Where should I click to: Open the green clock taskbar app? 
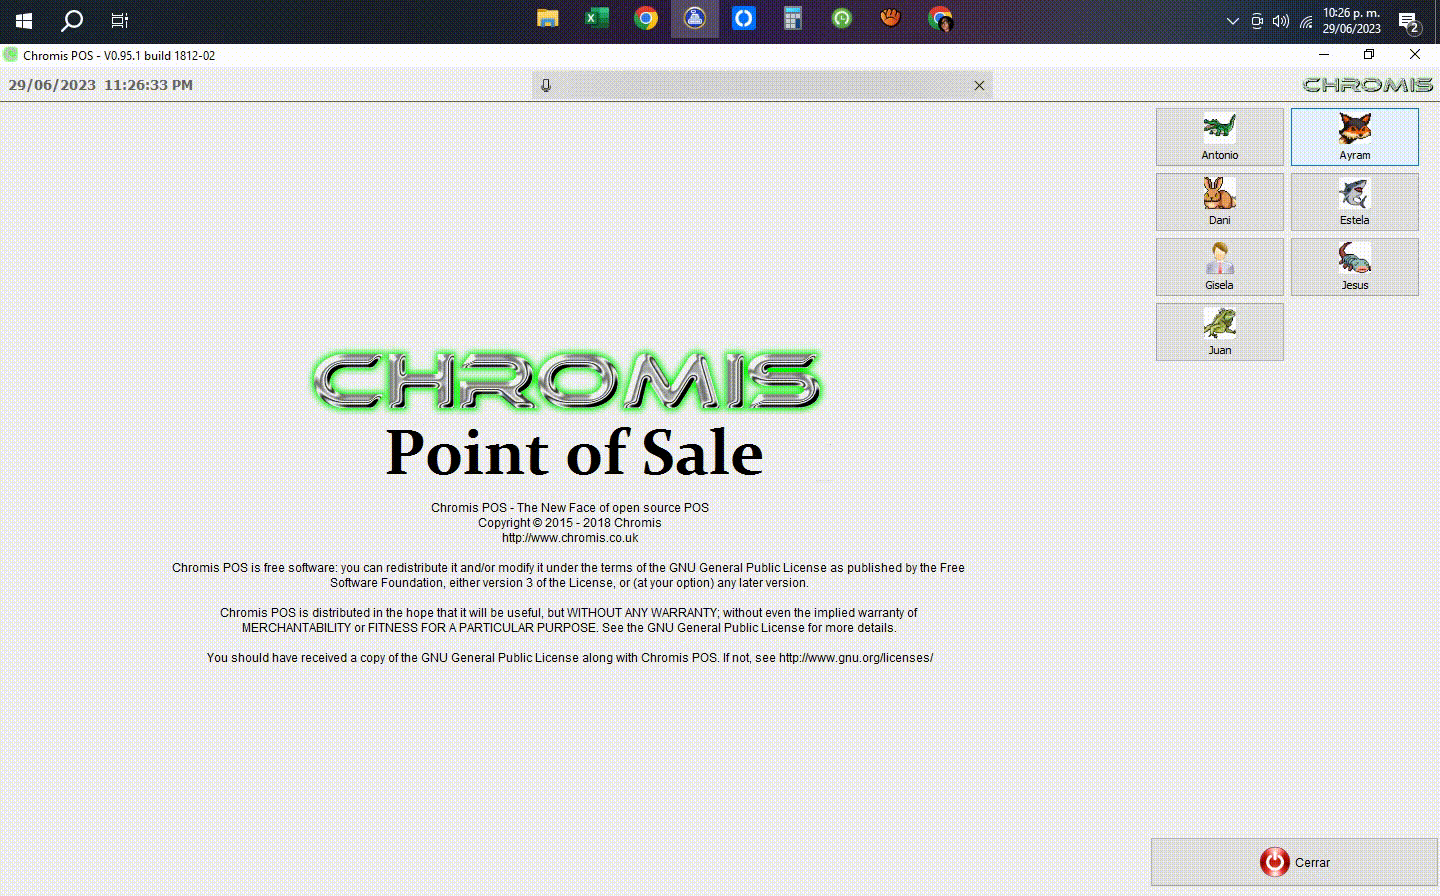click(841, 19)
